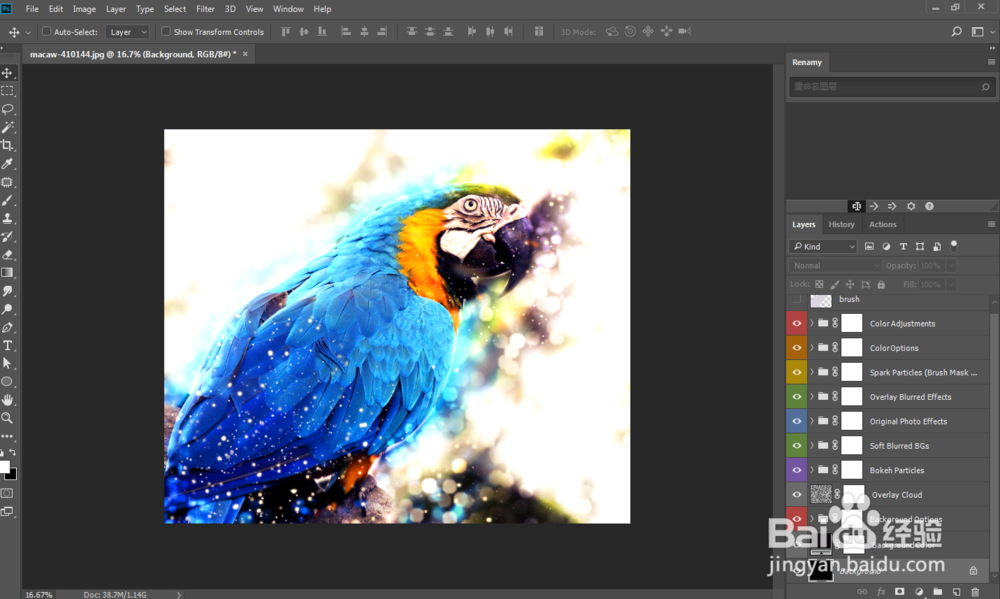Select the Crop tool

[8, 145]
